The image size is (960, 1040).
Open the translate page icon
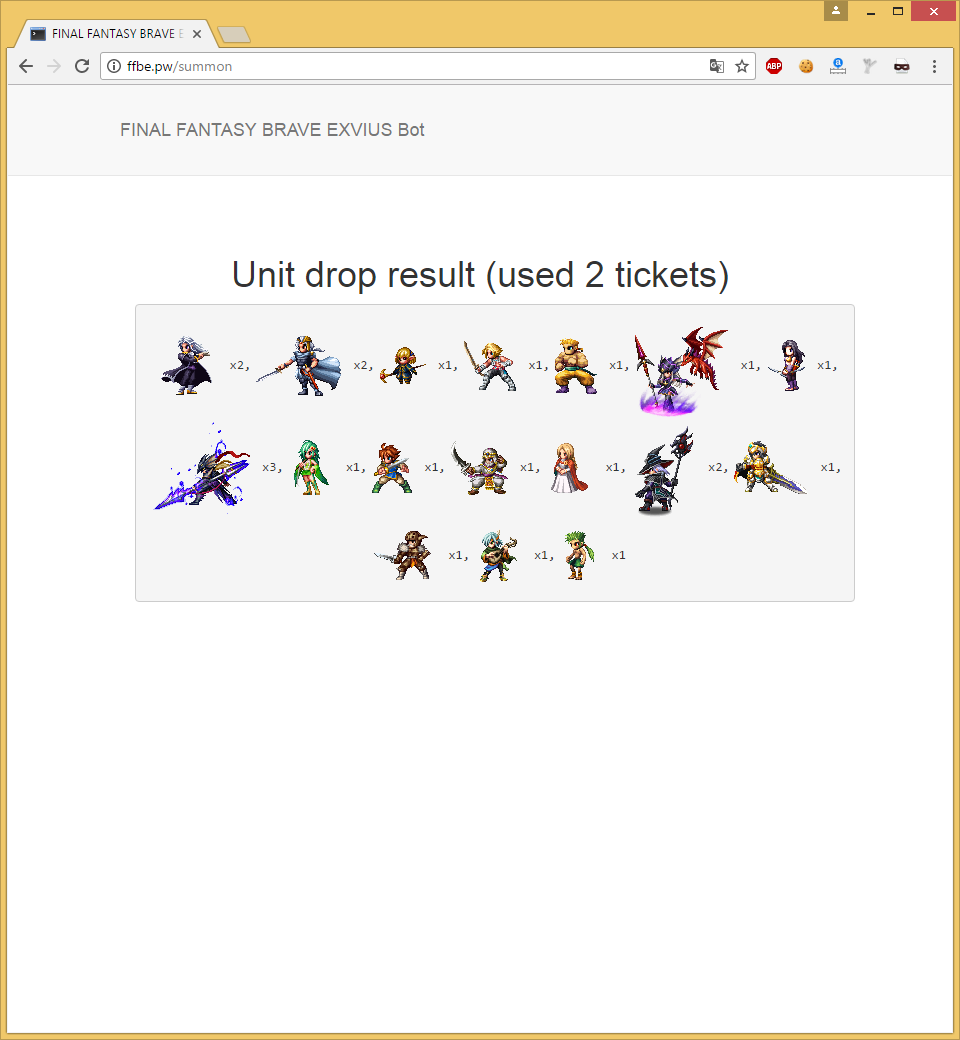pyautogui.click(x=717, y=66)
